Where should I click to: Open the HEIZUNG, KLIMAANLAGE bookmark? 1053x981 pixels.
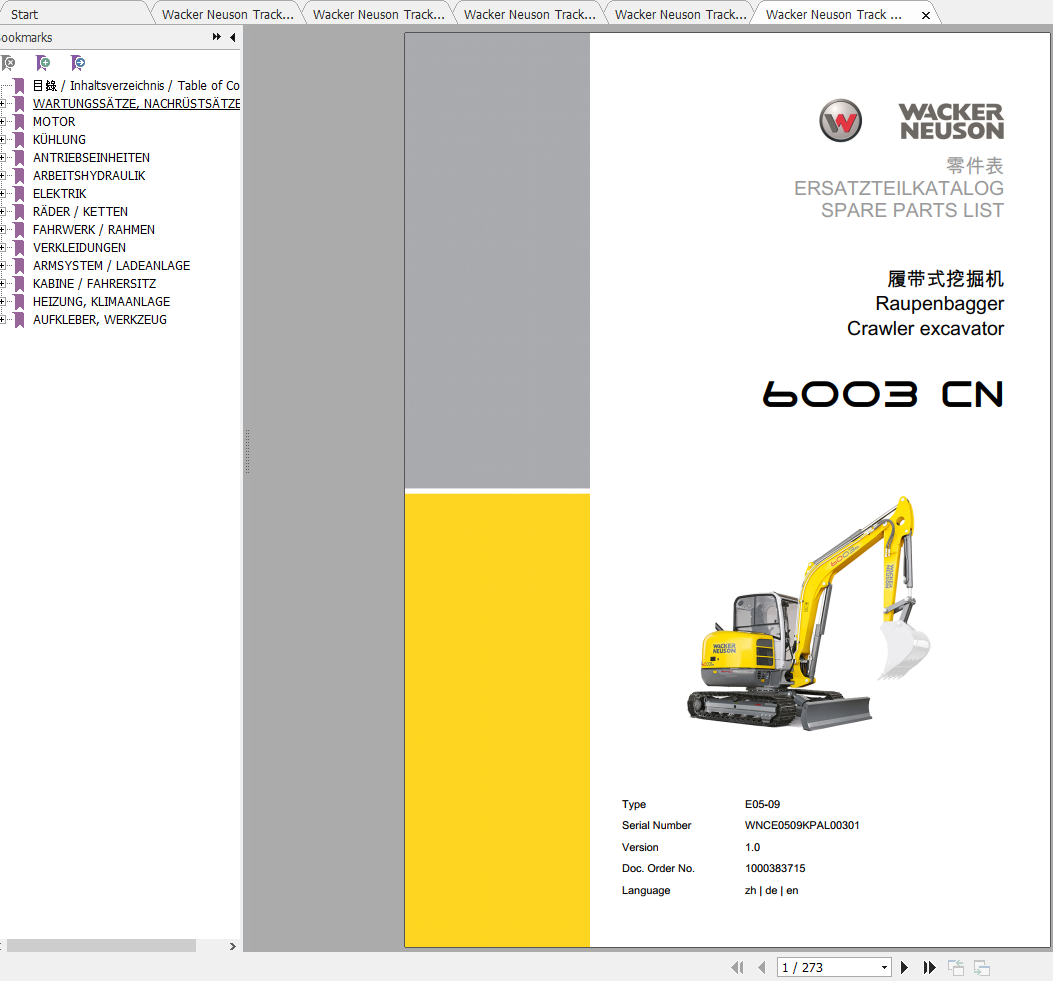coord(101,302)
